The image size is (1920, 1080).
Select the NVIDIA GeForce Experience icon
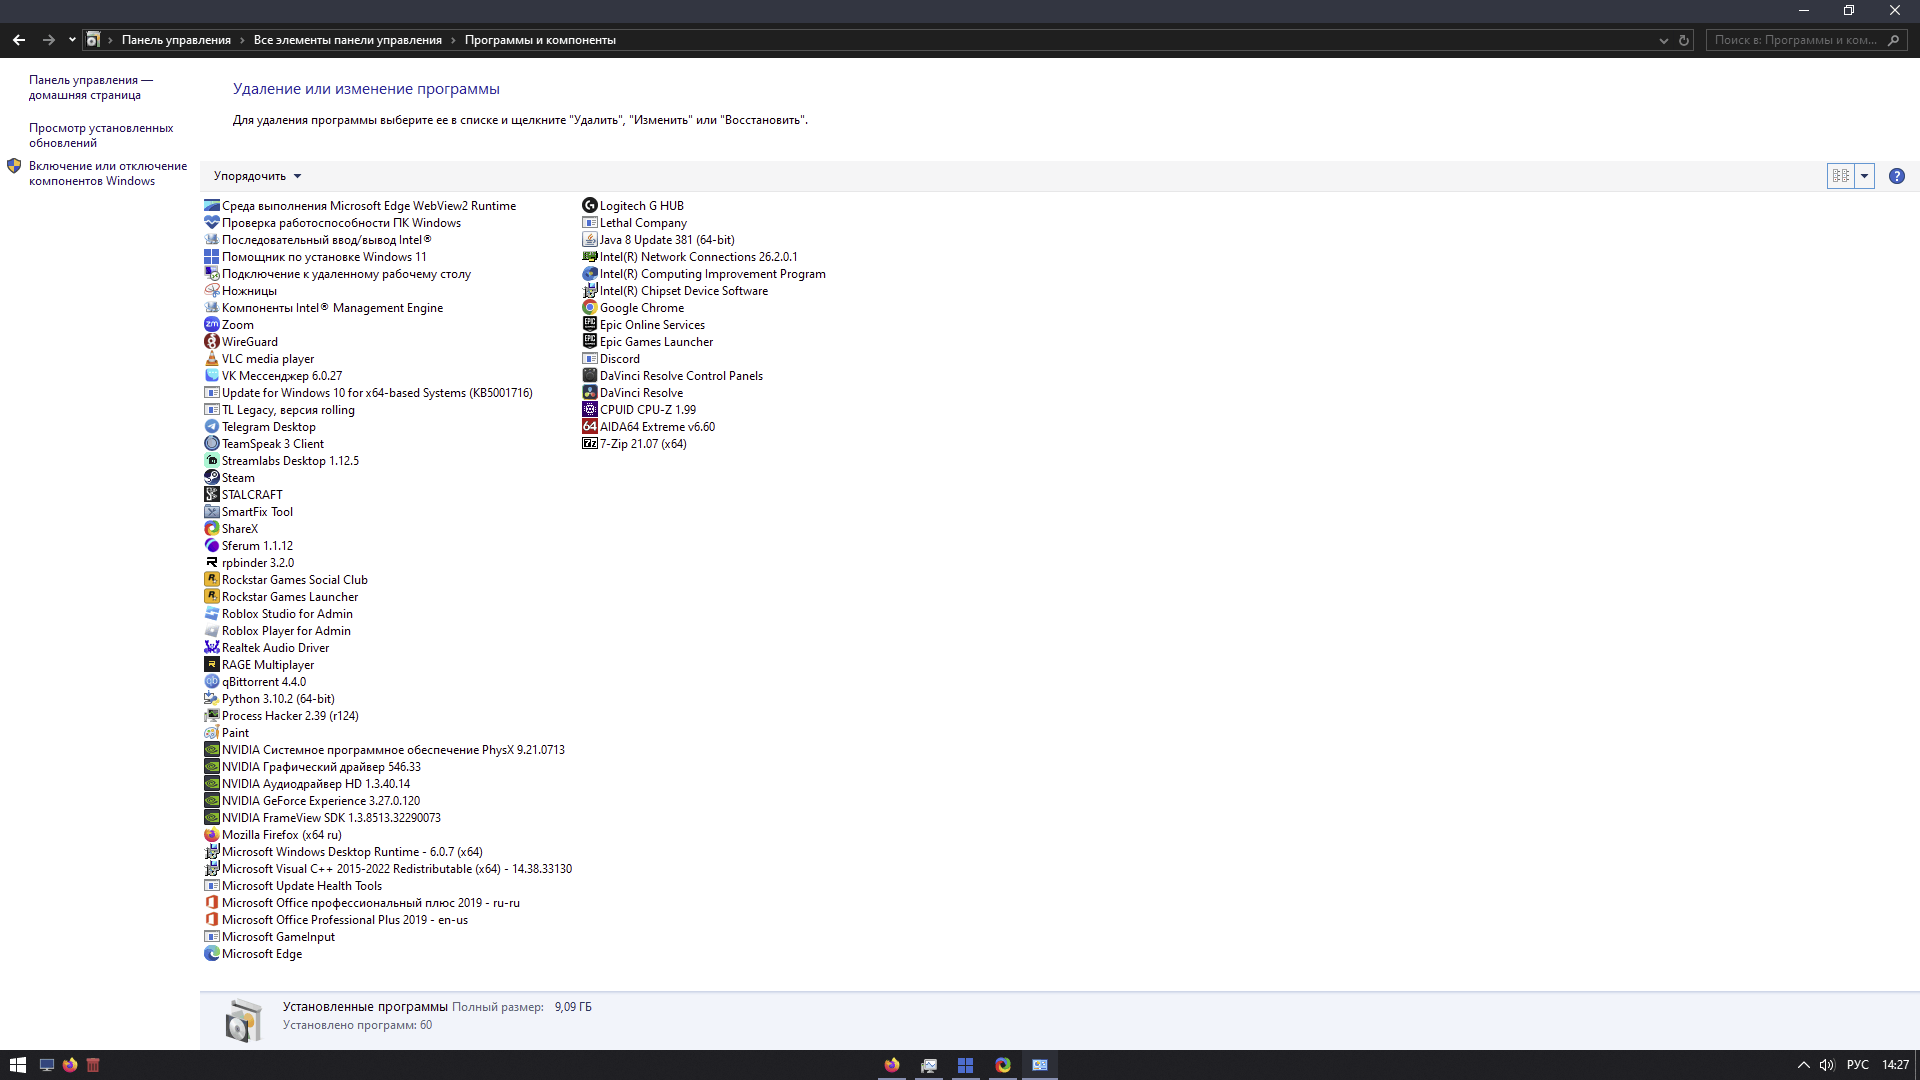[211, 801]
